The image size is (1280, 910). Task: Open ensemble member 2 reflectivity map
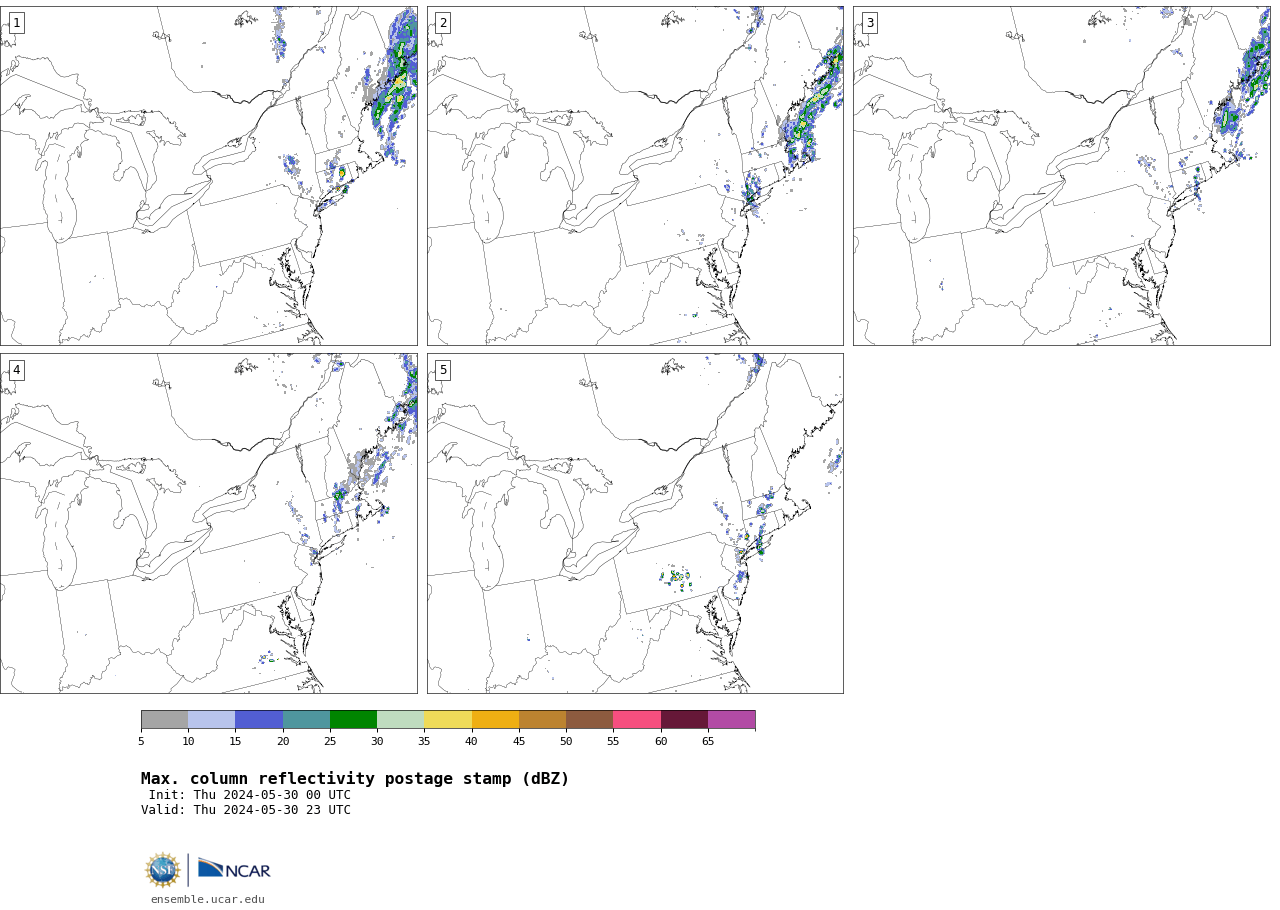(635, 176)
